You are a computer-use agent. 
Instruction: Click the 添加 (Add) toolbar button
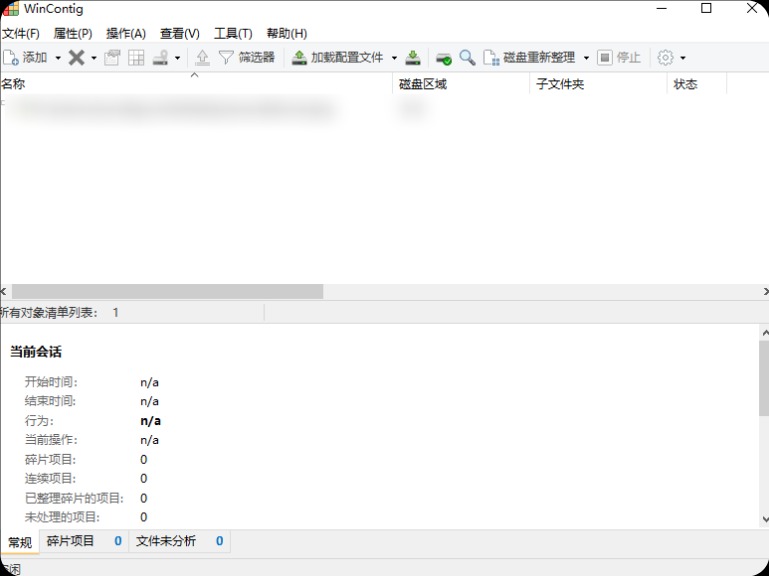click(x=26, y=58)
